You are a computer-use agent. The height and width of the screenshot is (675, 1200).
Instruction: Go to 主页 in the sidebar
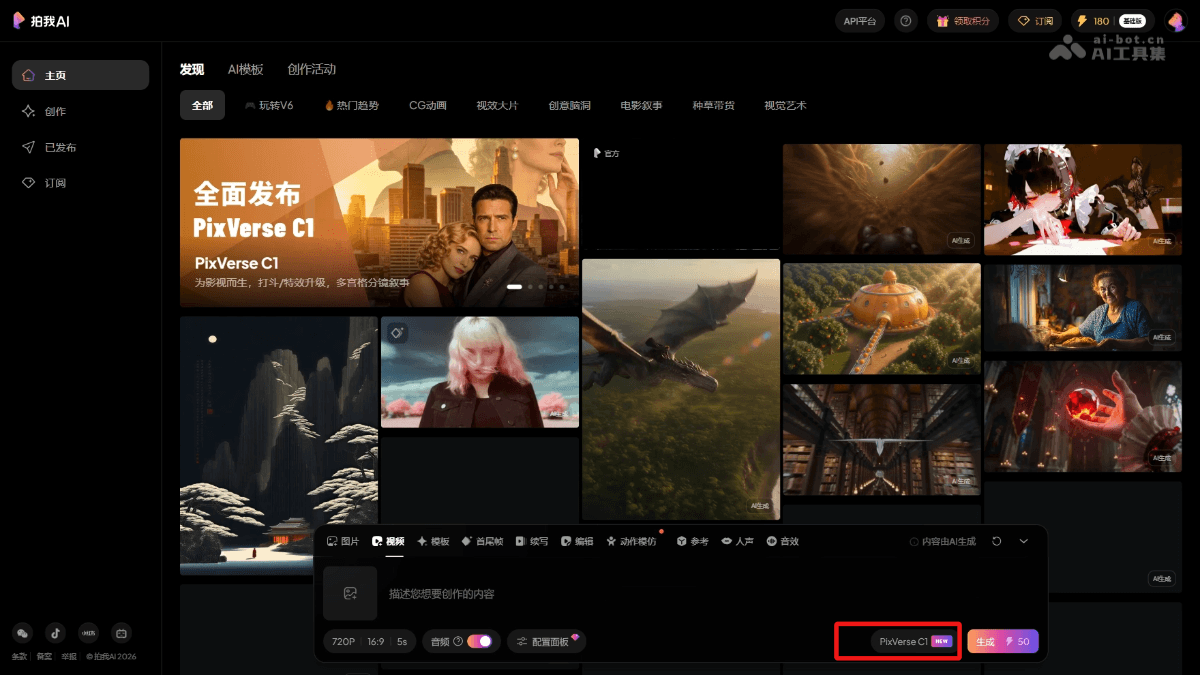(x=80, y=75)
